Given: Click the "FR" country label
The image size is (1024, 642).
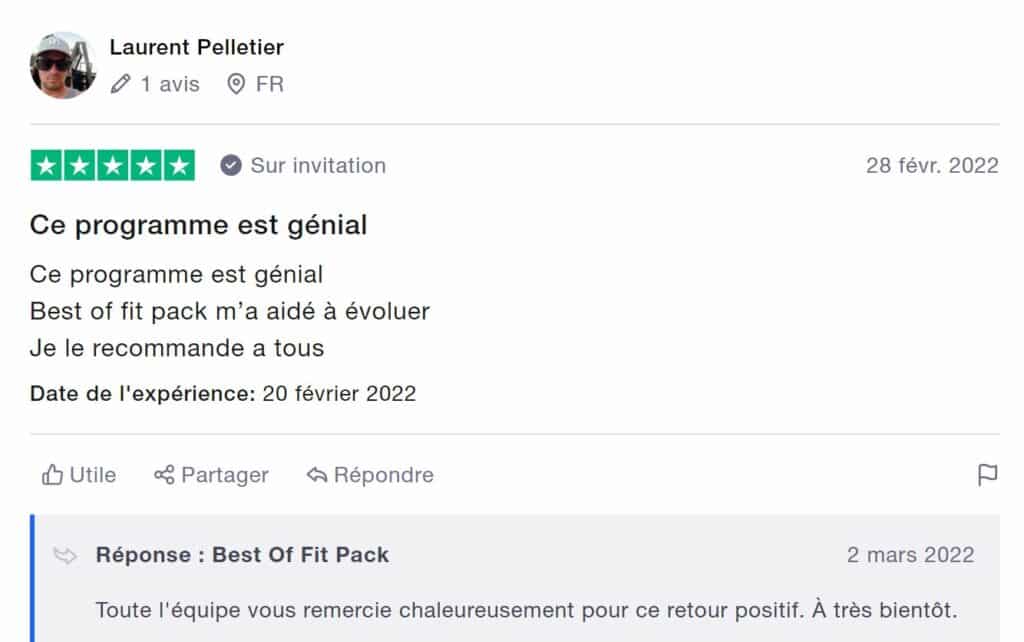Looking at the screenshot, I should pyautogui.click(x=270, y=85).
